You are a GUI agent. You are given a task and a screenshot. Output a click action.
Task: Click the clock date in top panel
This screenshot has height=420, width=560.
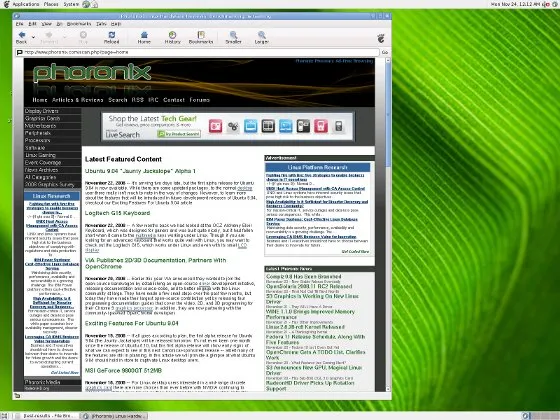pyautogui.click(x=515, y=4)
